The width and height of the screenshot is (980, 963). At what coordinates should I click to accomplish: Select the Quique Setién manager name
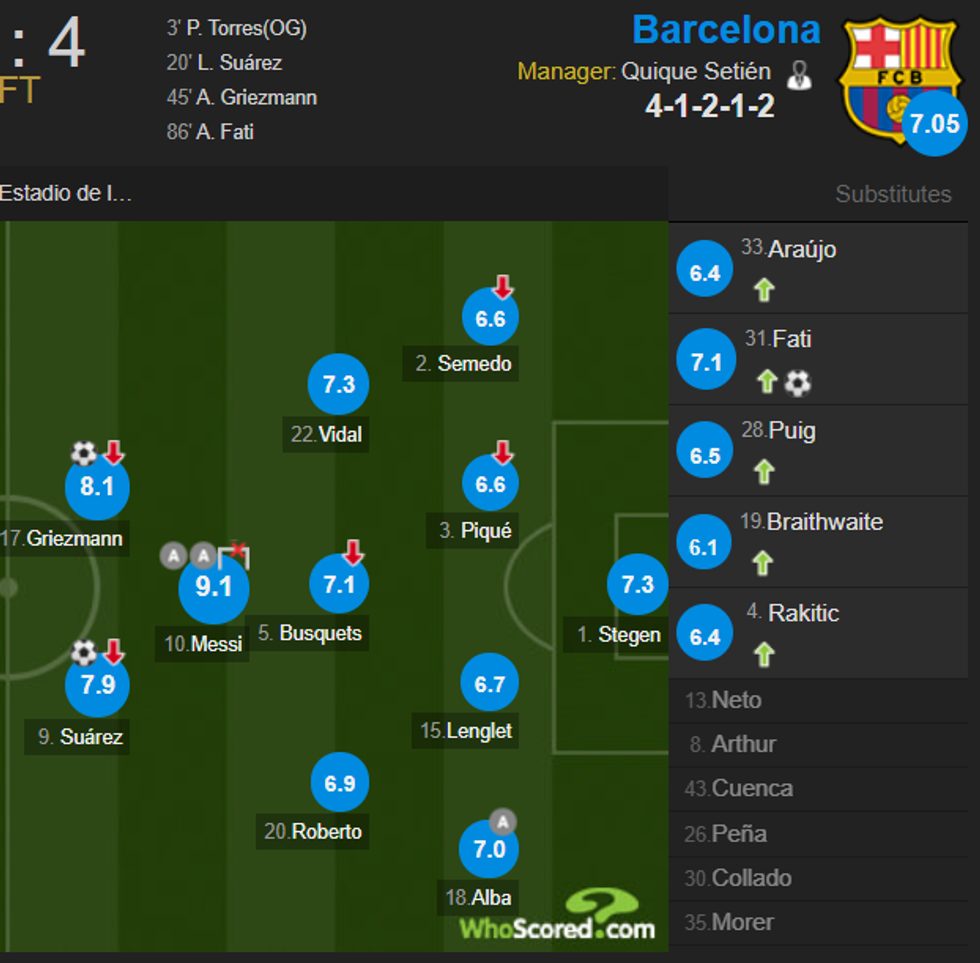tap(696, 72)
